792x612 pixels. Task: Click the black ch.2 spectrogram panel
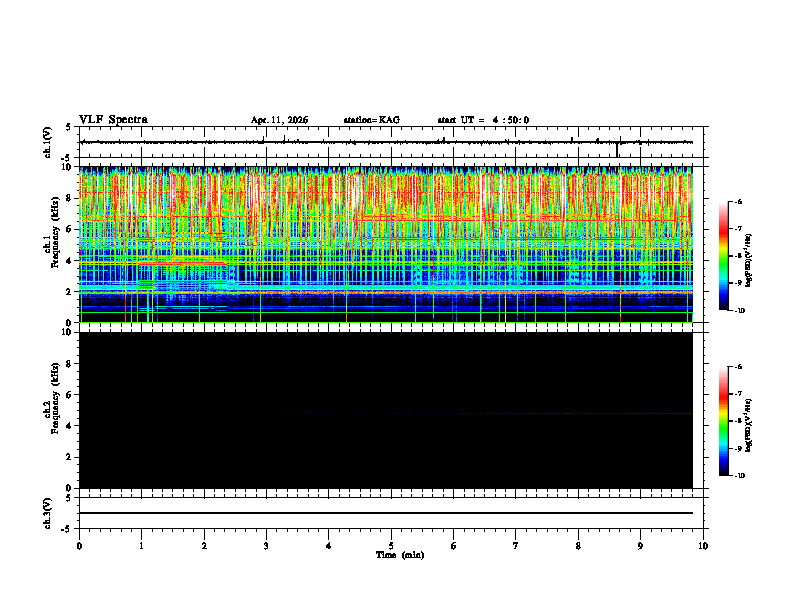(x=386, y=410)
